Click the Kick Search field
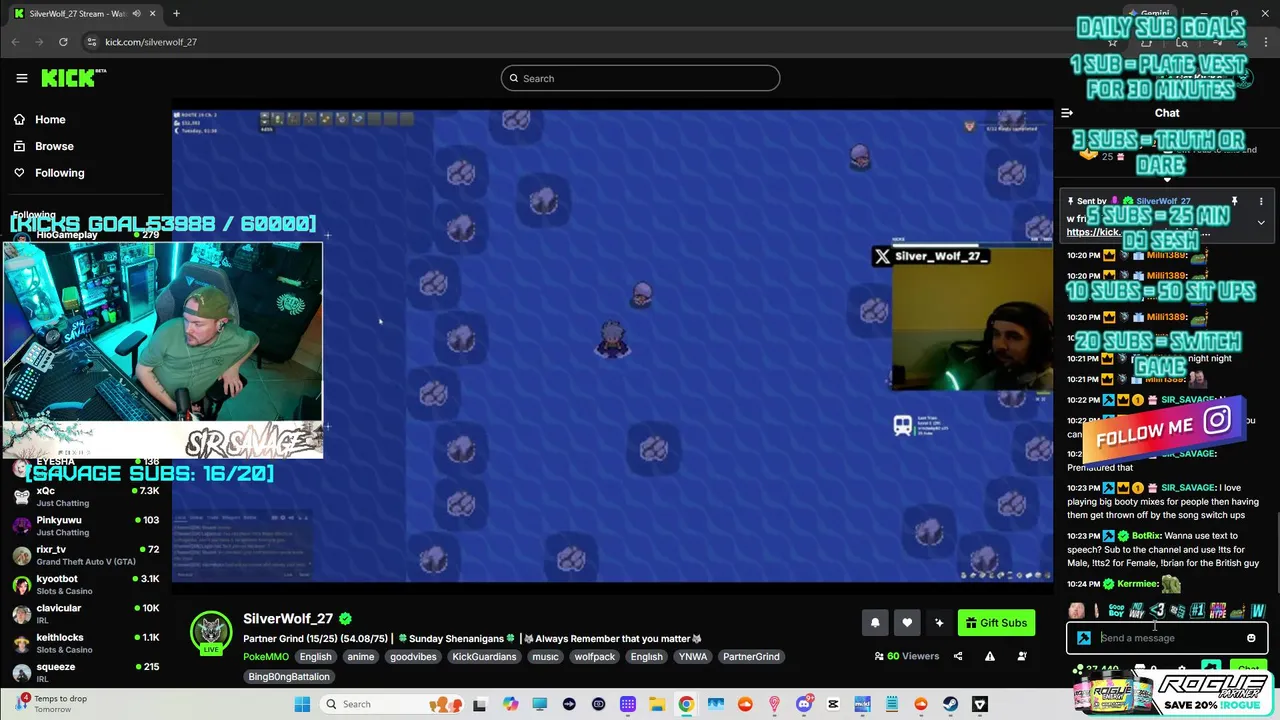 640,78
